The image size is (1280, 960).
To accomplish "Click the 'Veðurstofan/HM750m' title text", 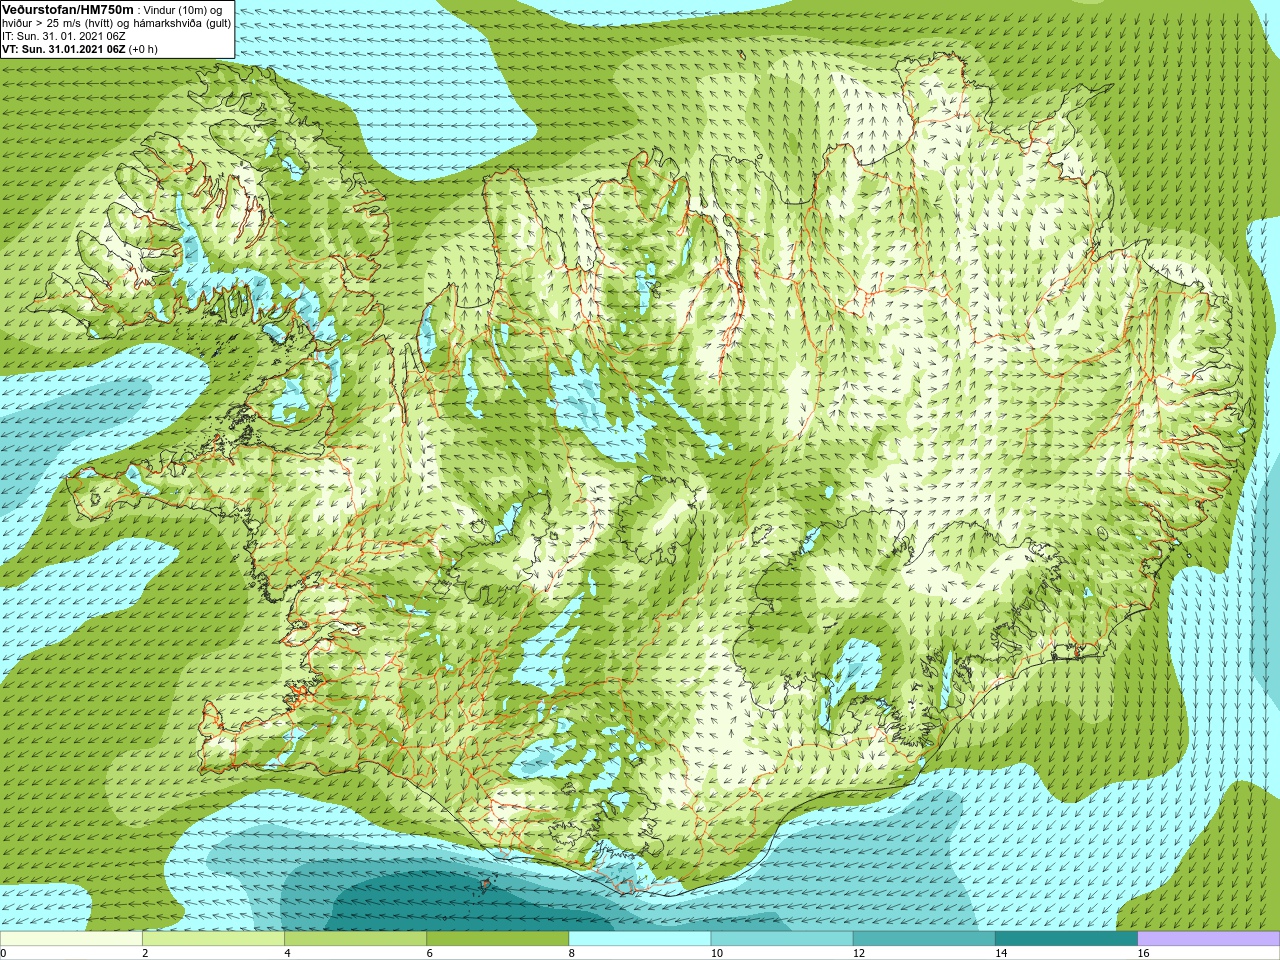I will (68, 10).
